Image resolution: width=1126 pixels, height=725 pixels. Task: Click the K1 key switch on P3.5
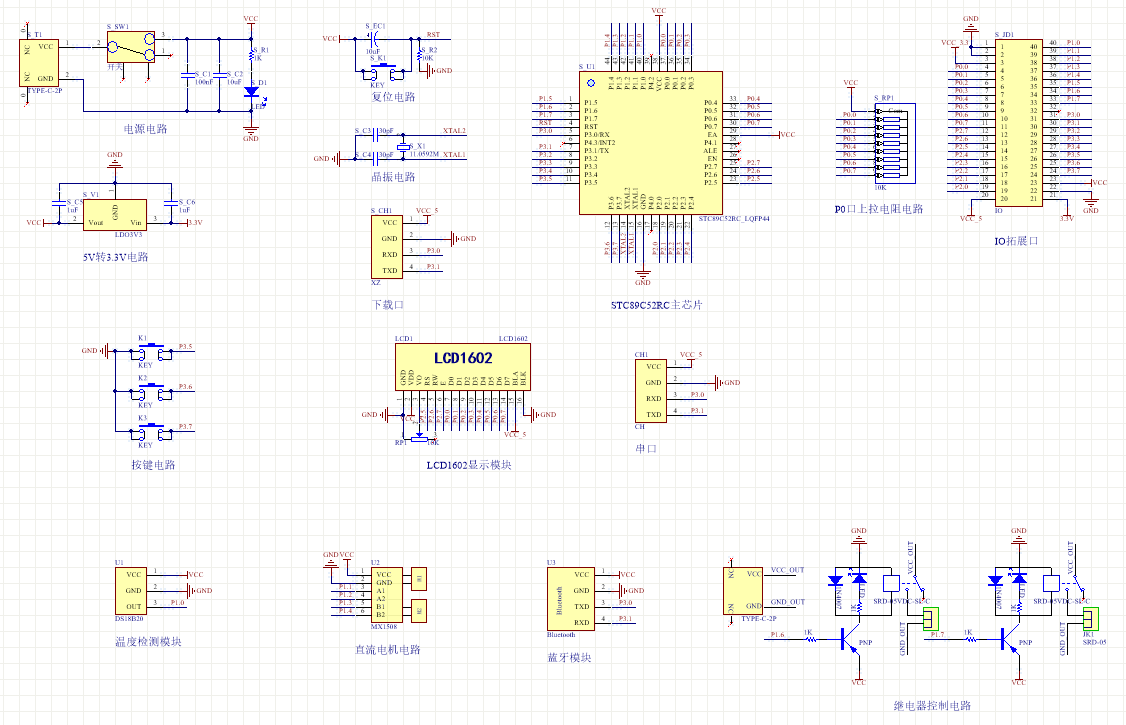(x=152, y=352)
